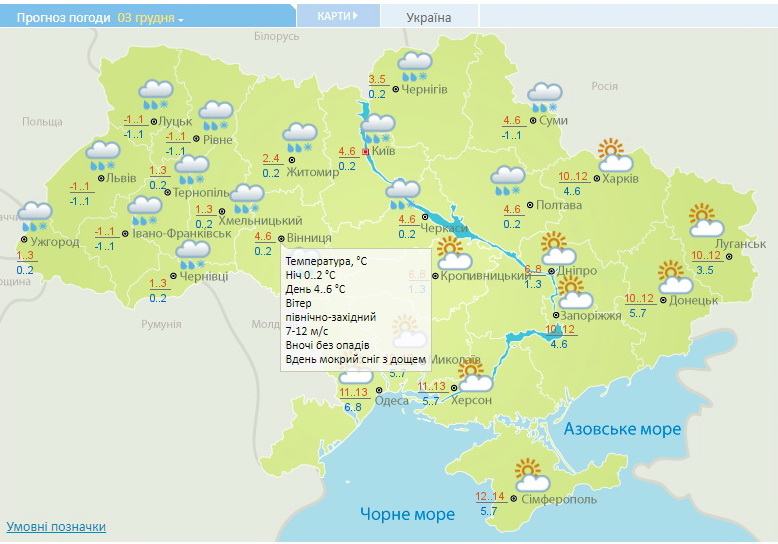Click the sleet icon above Луцьк
778x544 pixels.
click(x=155, y=93)
